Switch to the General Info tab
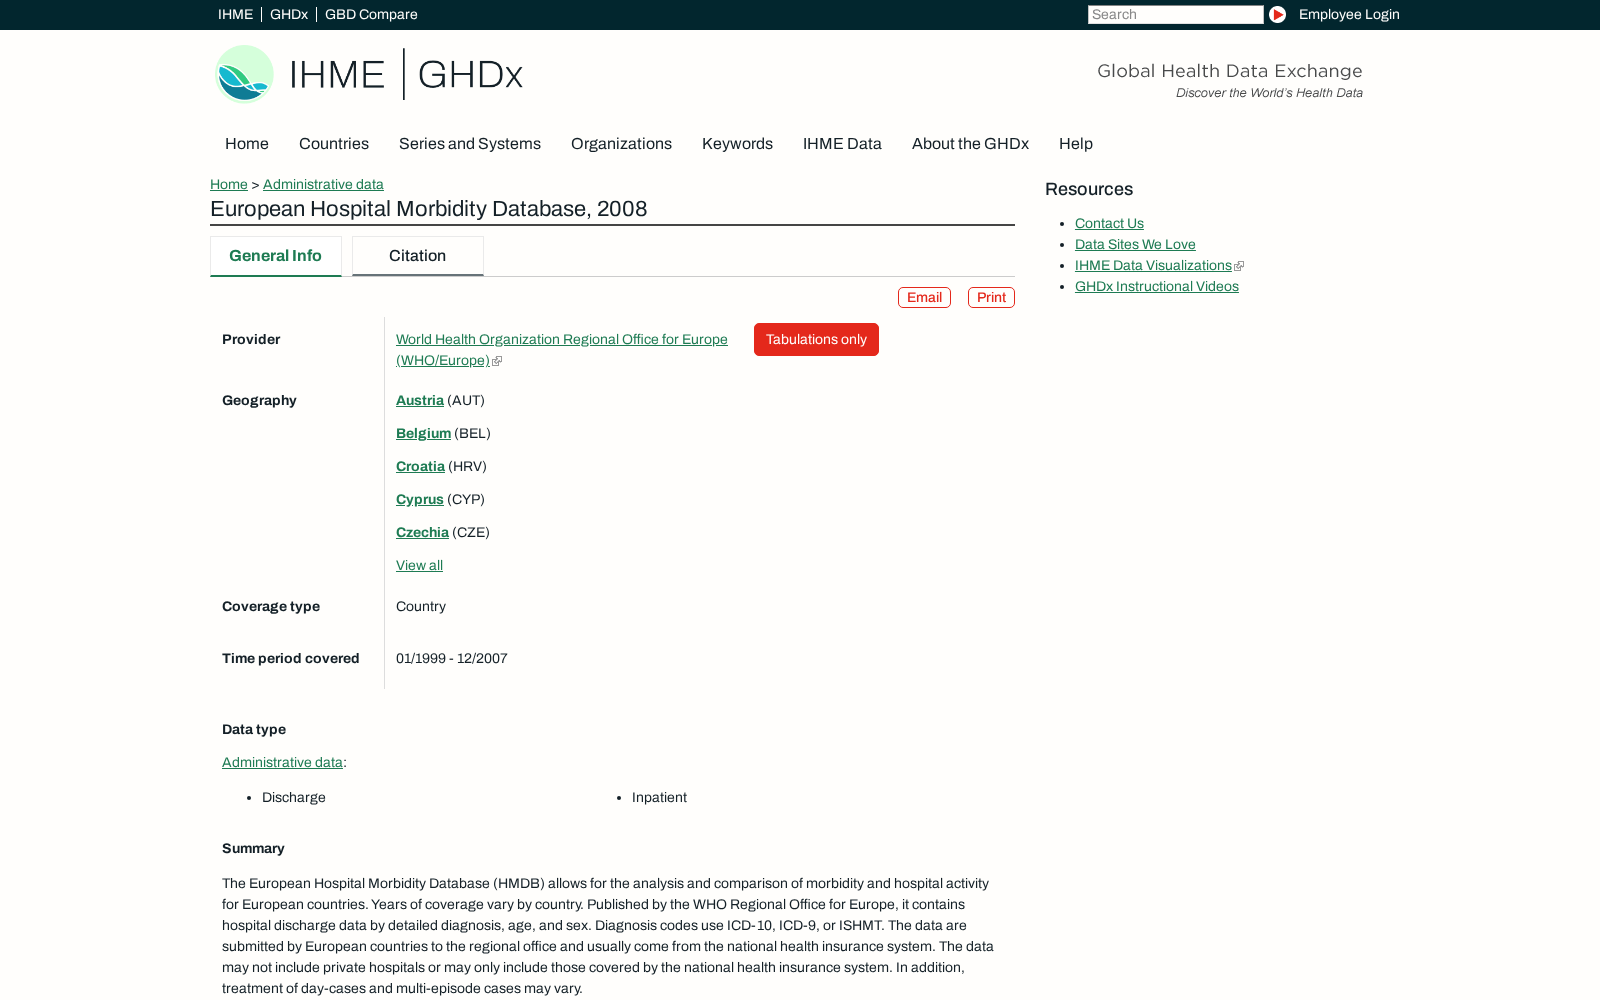The height and width of the screenshot is (1000, 1600). [276, 256]
